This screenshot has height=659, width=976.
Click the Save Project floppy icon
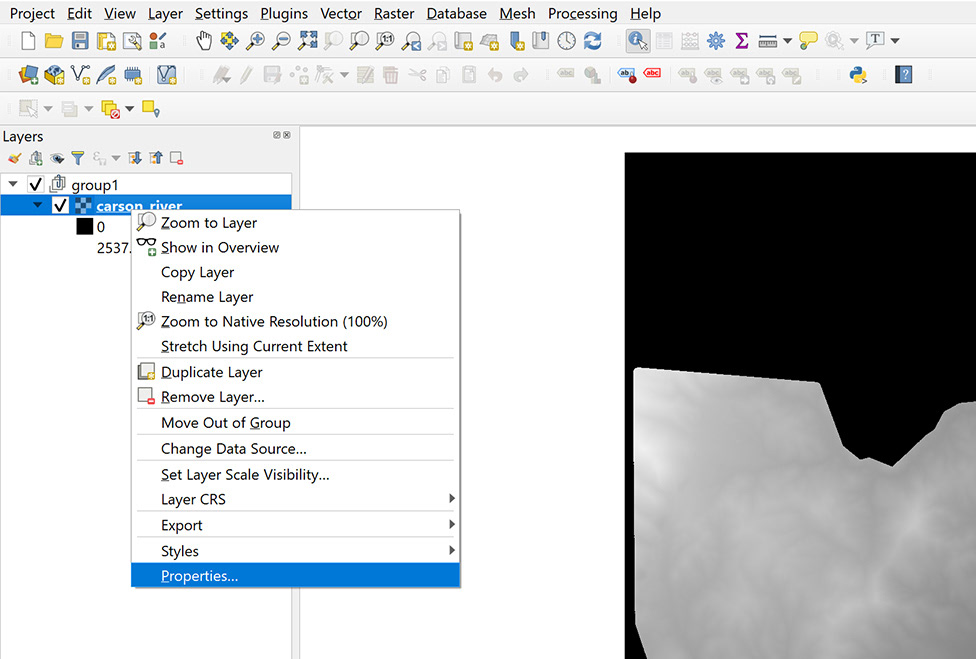click(80, 41)
